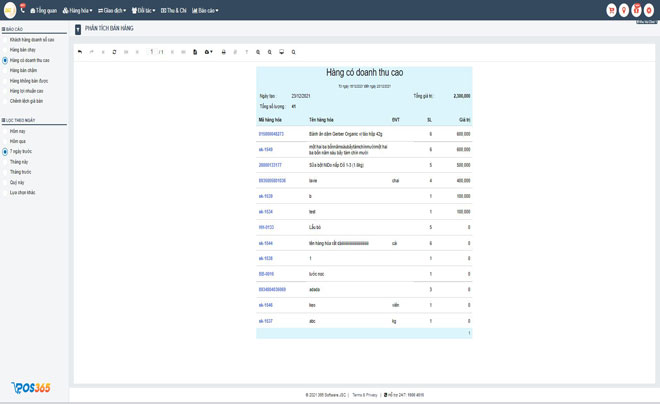
Task: Click the 'Terms & Privacy' footer link
Action: click(x=365, y=395)
